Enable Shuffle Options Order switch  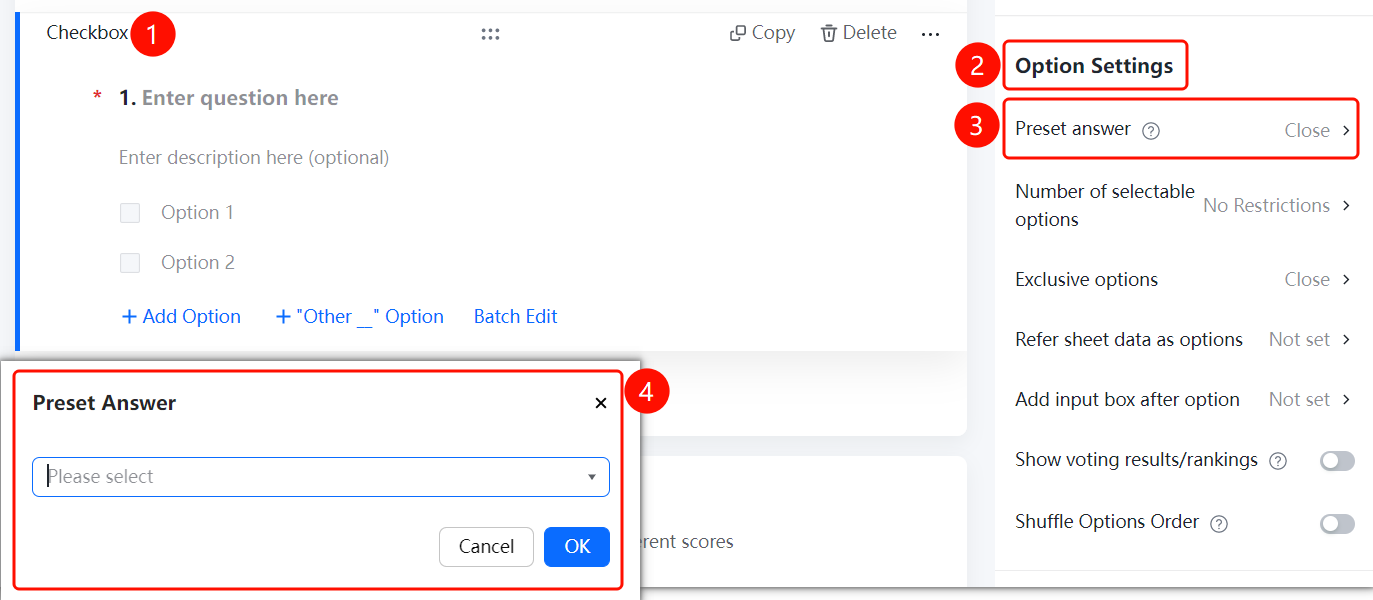click(1337, 524)
